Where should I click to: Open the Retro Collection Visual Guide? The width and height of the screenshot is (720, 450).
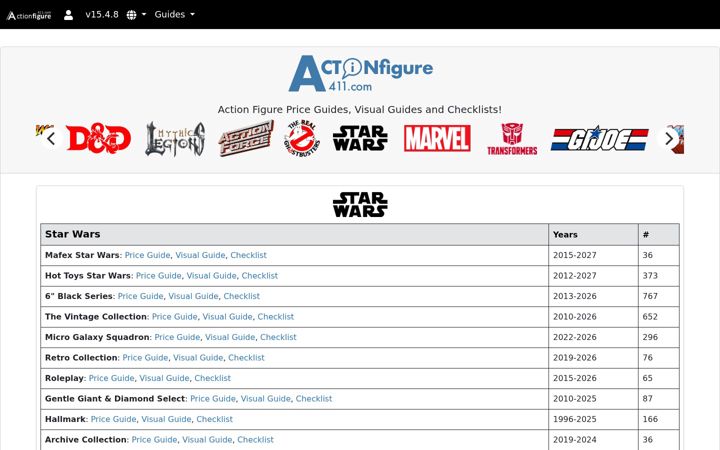tap(198, 358)
